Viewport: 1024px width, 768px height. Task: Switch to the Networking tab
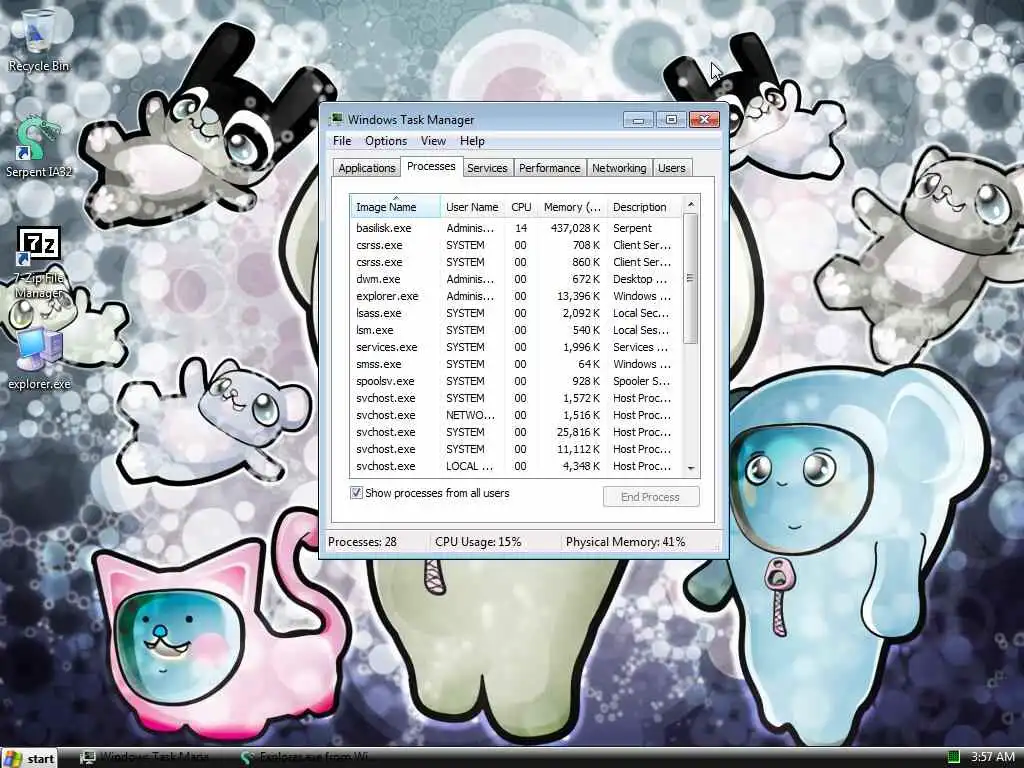(618, 168)
